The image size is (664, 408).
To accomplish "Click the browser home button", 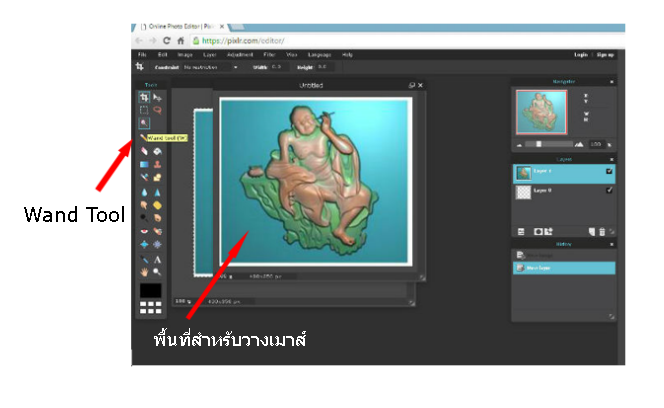I will click(181, 41).
